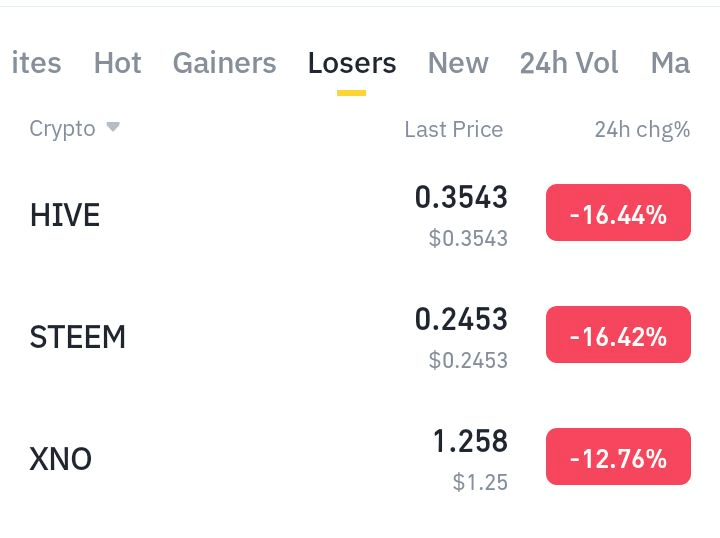Click STEEM last price 0.2453
This screenshot has width=720, height=538.
(x=461, y=320)
